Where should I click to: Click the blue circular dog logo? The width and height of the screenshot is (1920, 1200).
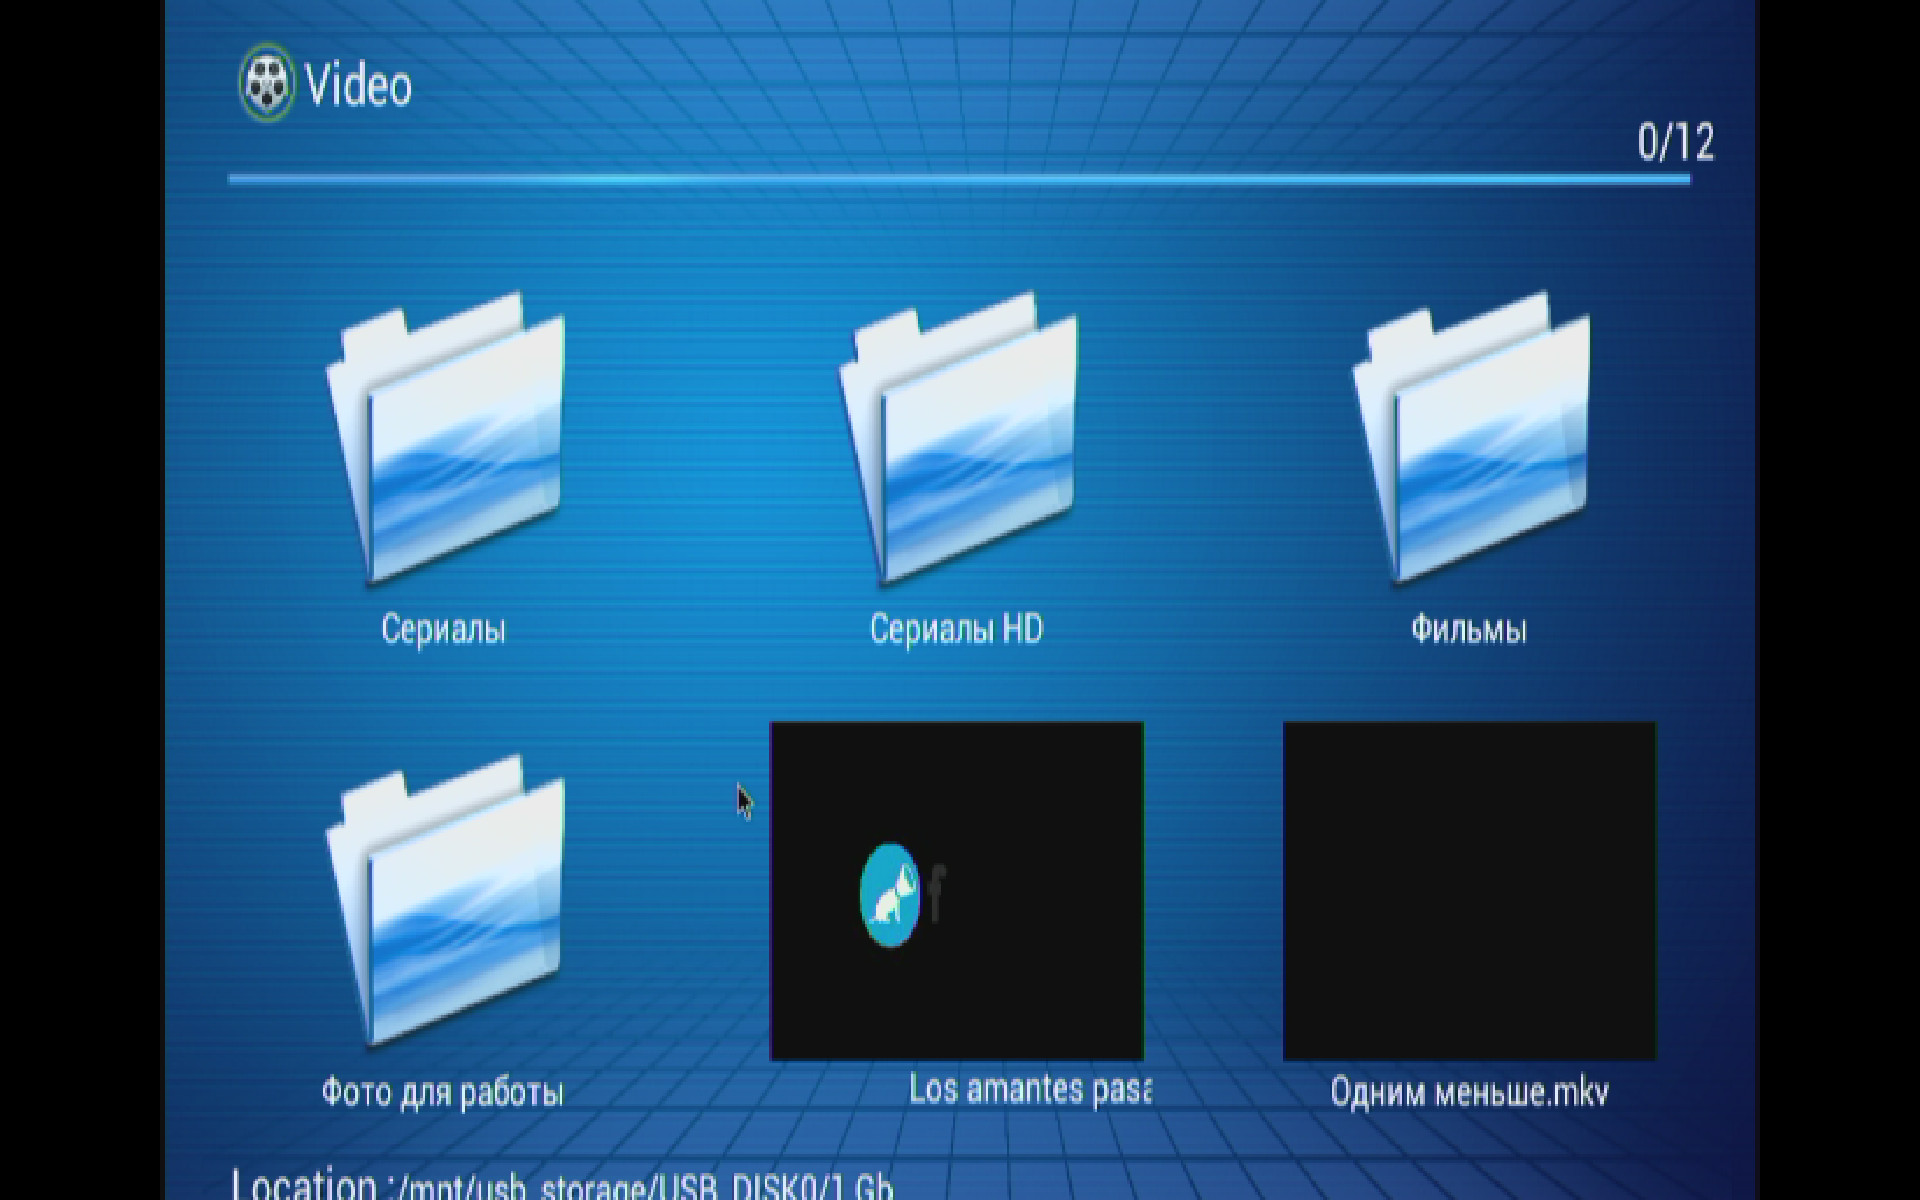[889, 895]
